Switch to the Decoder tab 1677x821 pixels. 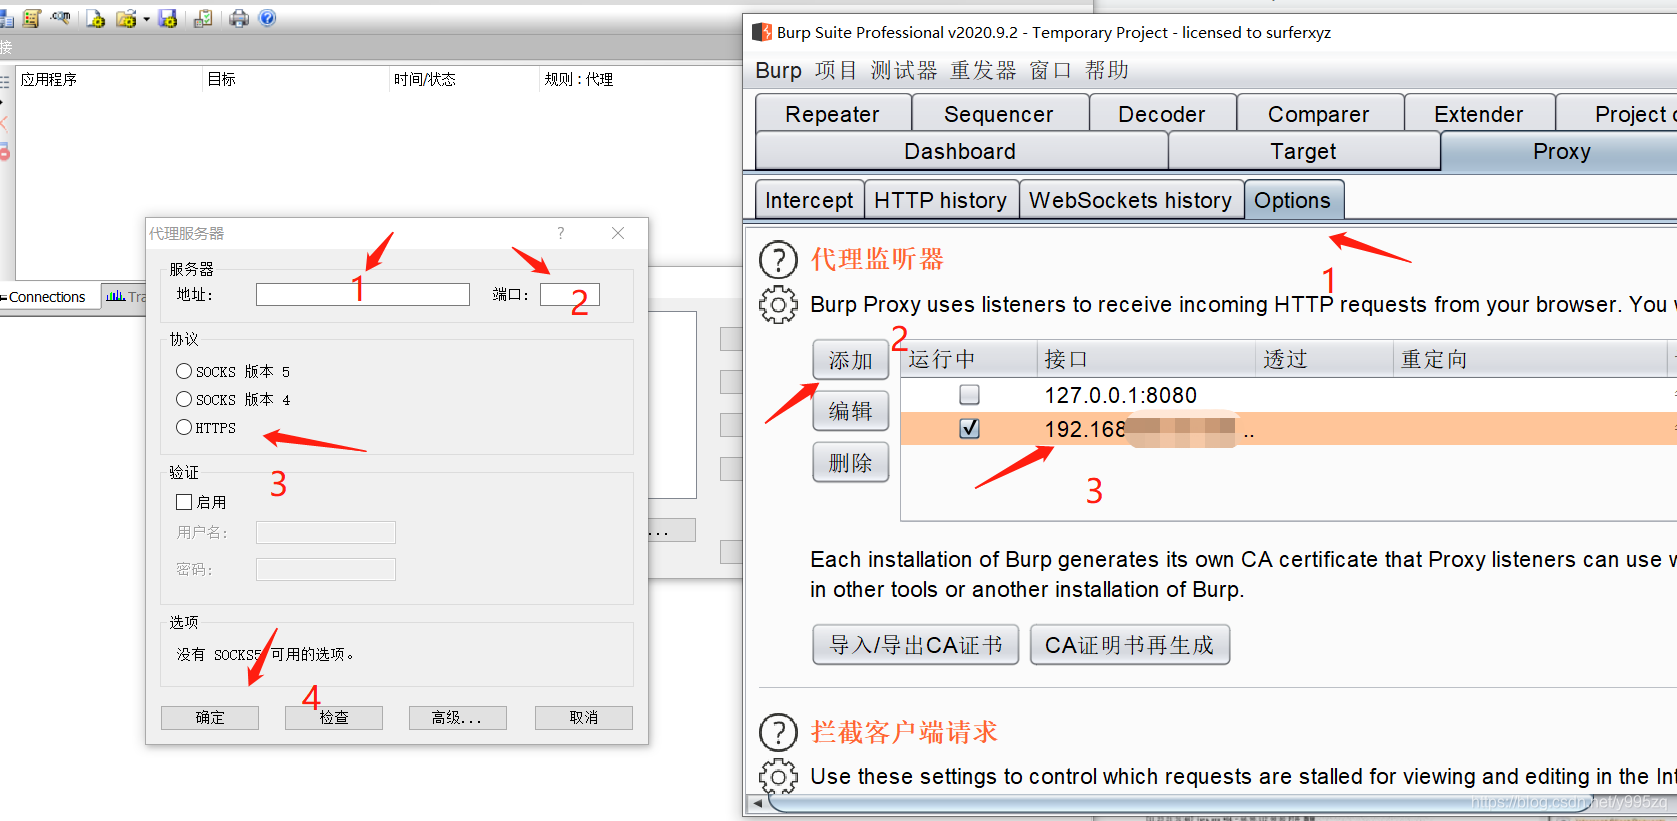tap(1162, 114)
